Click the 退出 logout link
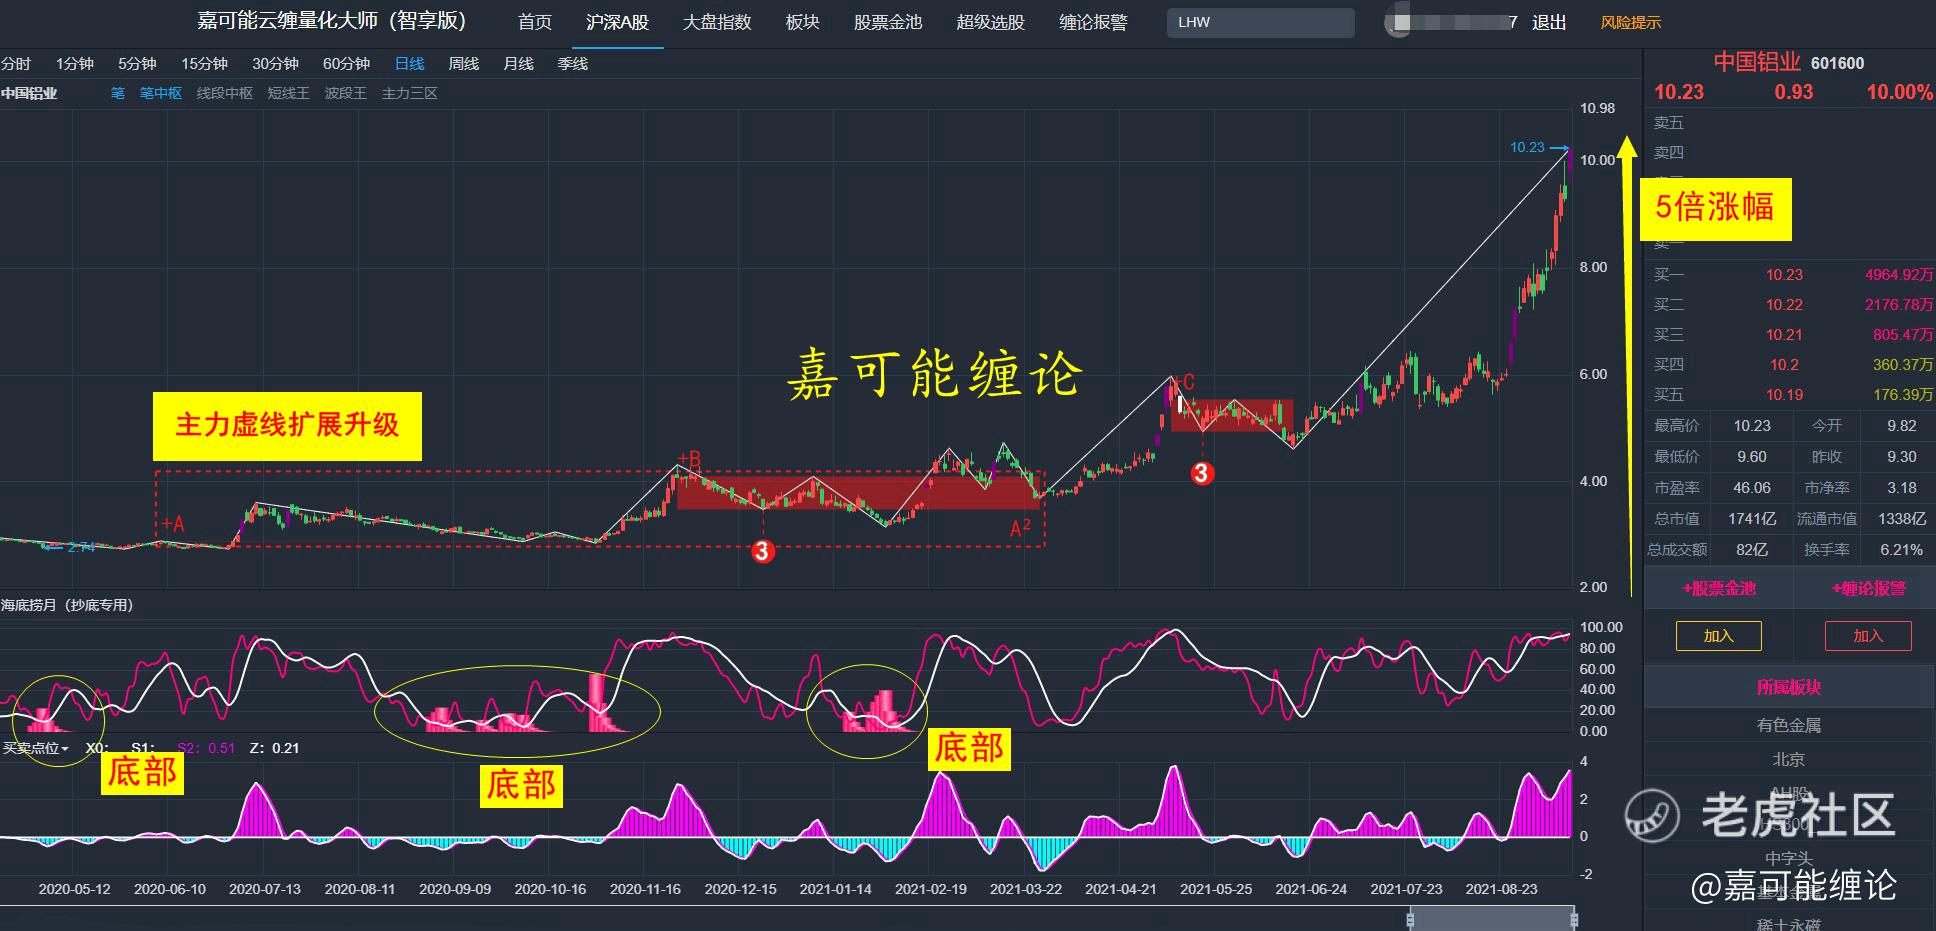Image resolution: width=1936 pixels, height=931 pixels. [x=1549, y=22]
